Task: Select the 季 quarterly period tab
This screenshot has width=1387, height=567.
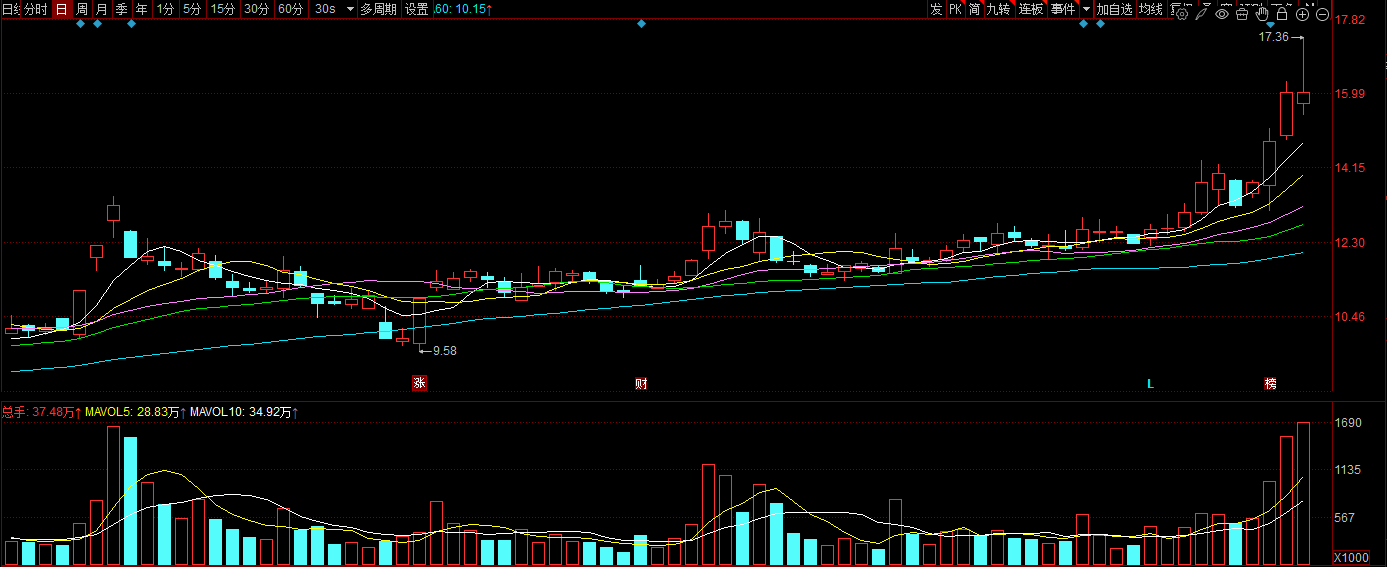Action: (x=121, y=9)
